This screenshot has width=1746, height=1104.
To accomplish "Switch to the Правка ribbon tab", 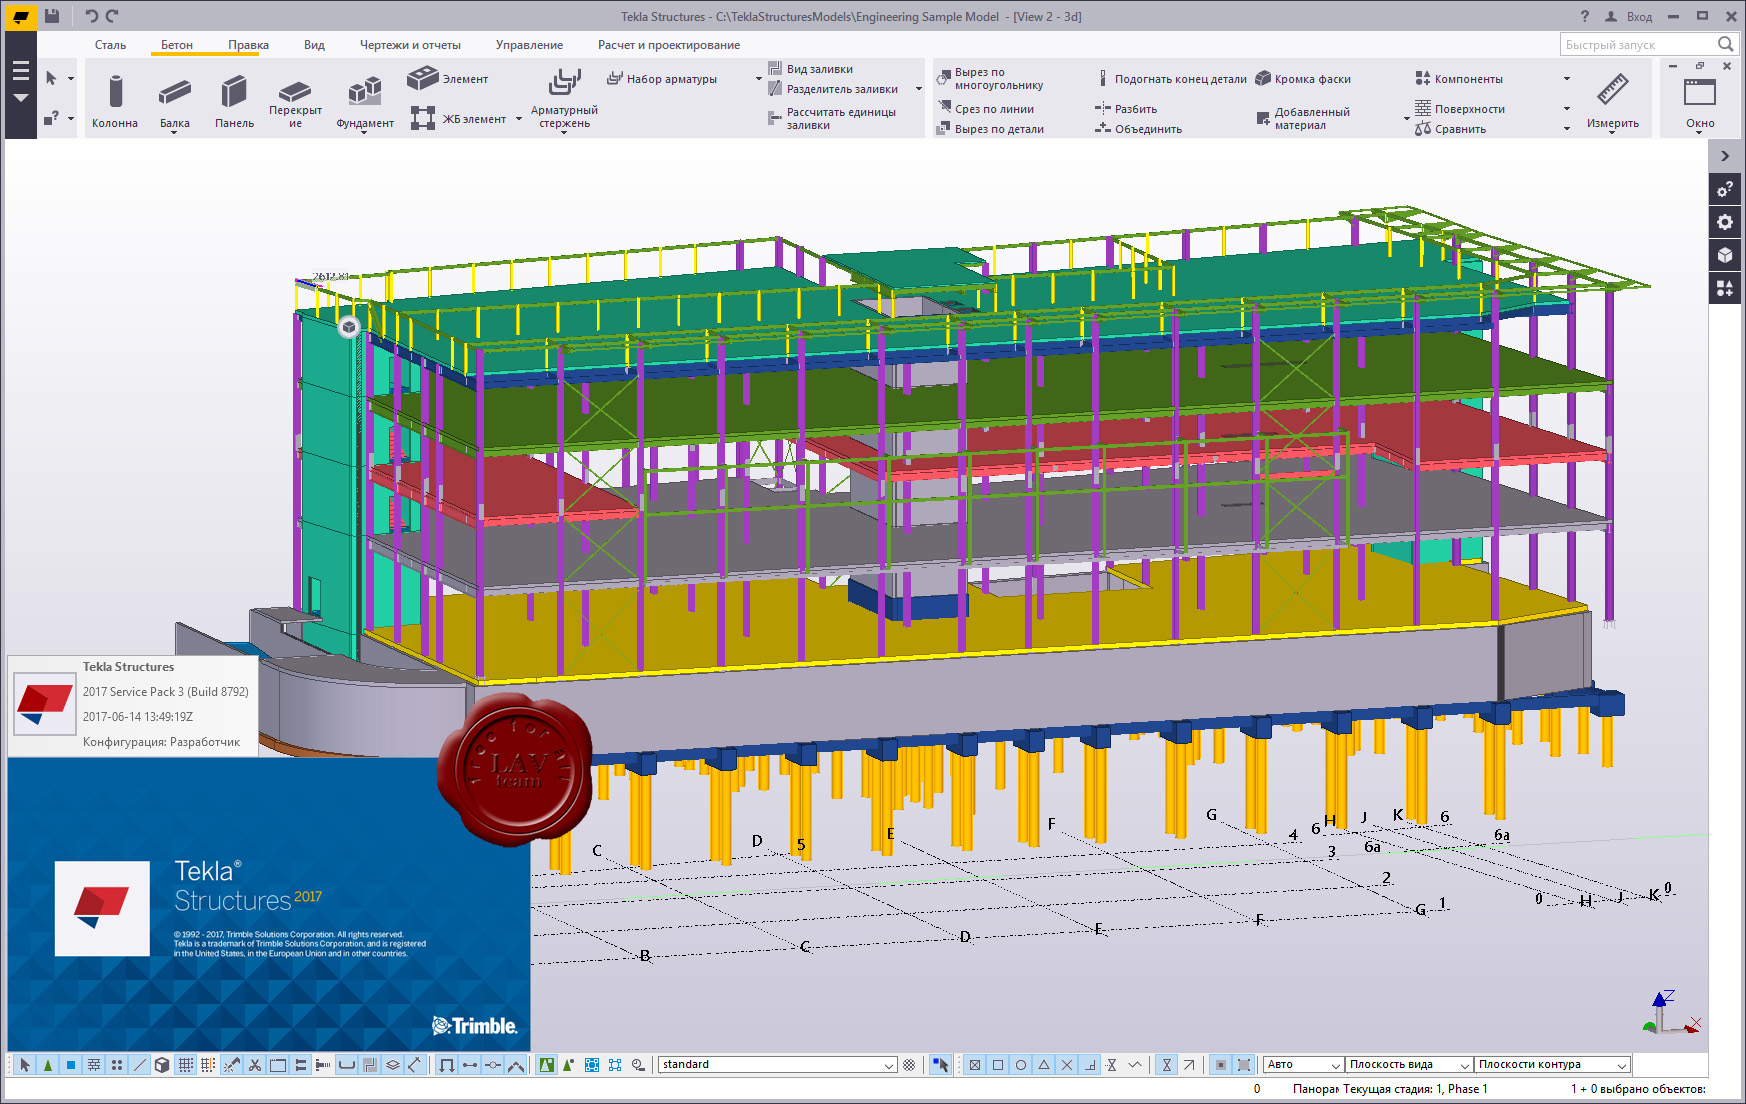I will pyautogui.click(x=248, y=45).
